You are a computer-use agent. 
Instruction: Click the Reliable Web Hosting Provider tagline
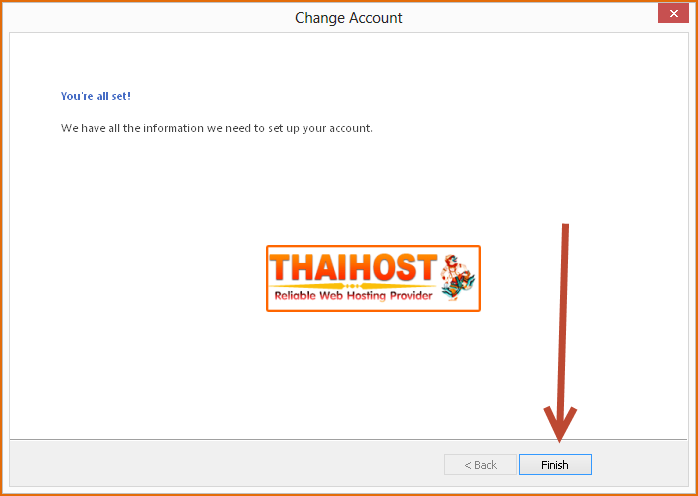coord(353,296)
